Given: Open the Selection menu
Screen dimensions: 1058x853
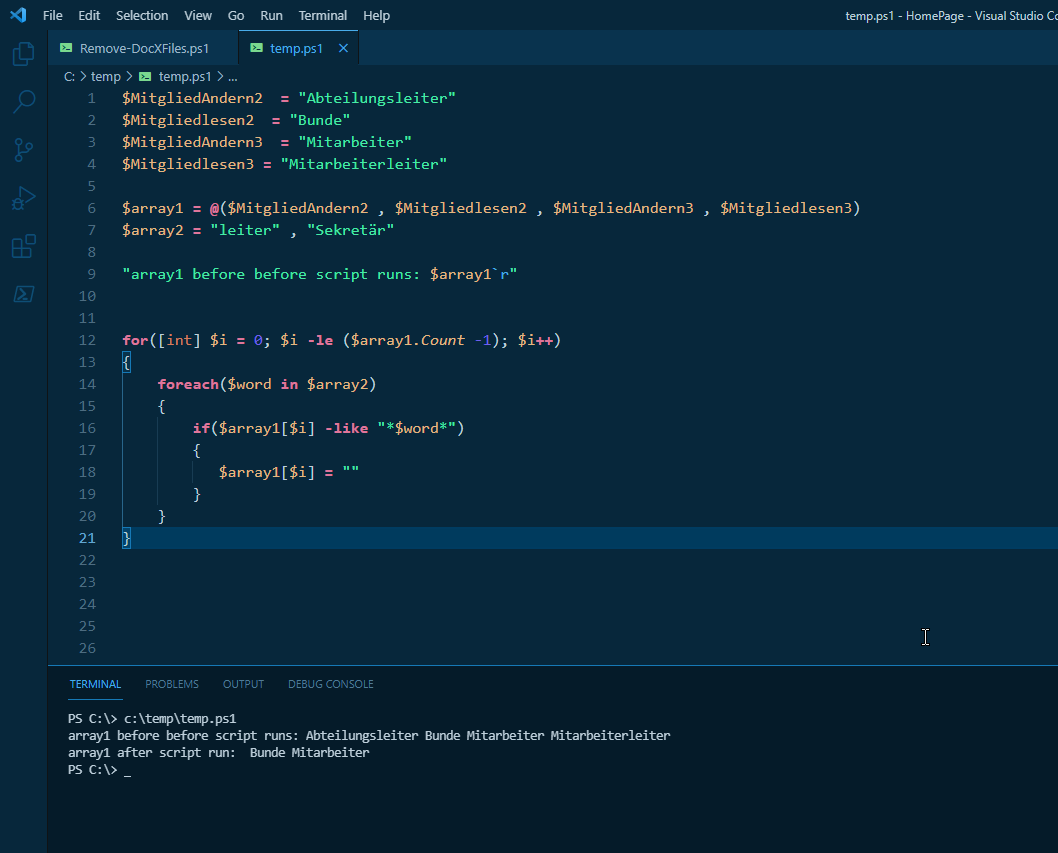Looking at the screenshot, I should (x=142, y=15).
